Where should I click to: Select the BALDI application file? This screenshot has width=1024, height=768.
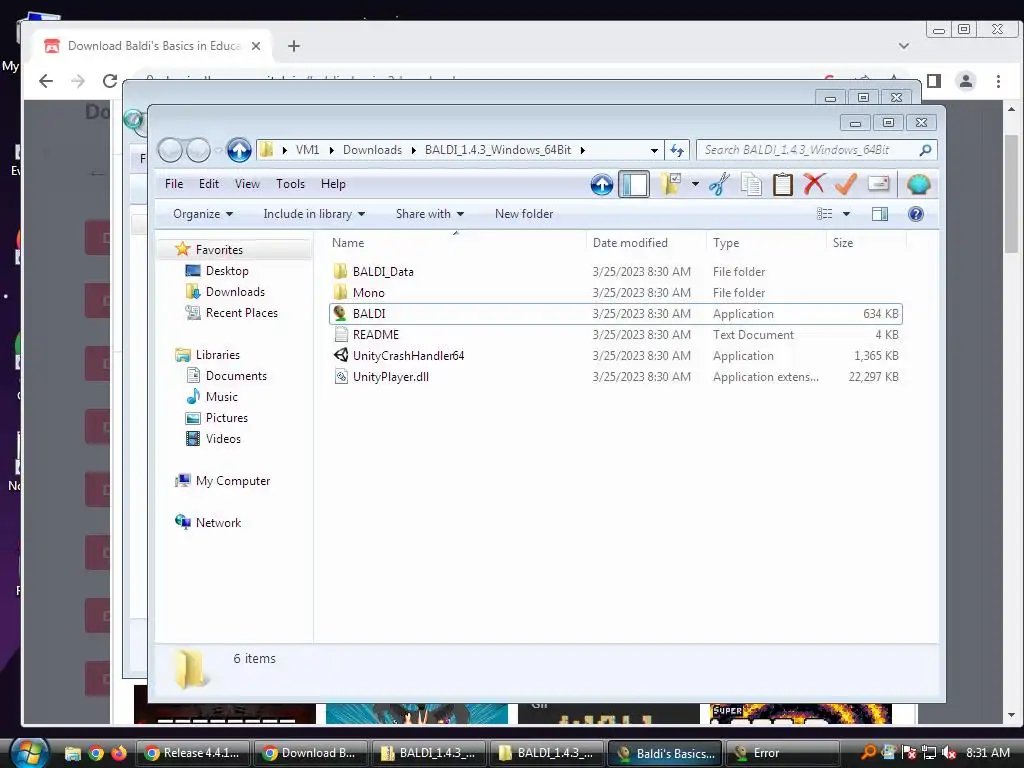pyautogui.click(x=369, y=313)
